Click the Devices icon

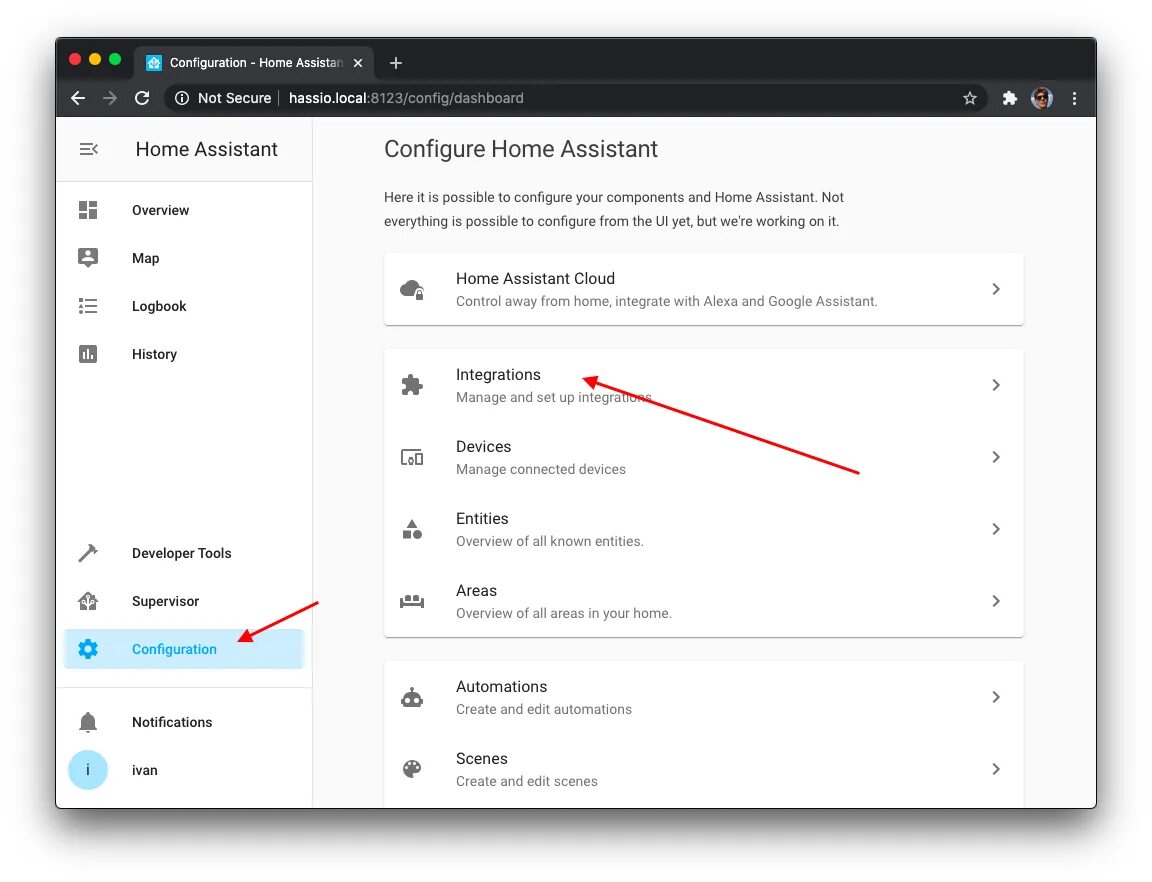click(412, 457)
